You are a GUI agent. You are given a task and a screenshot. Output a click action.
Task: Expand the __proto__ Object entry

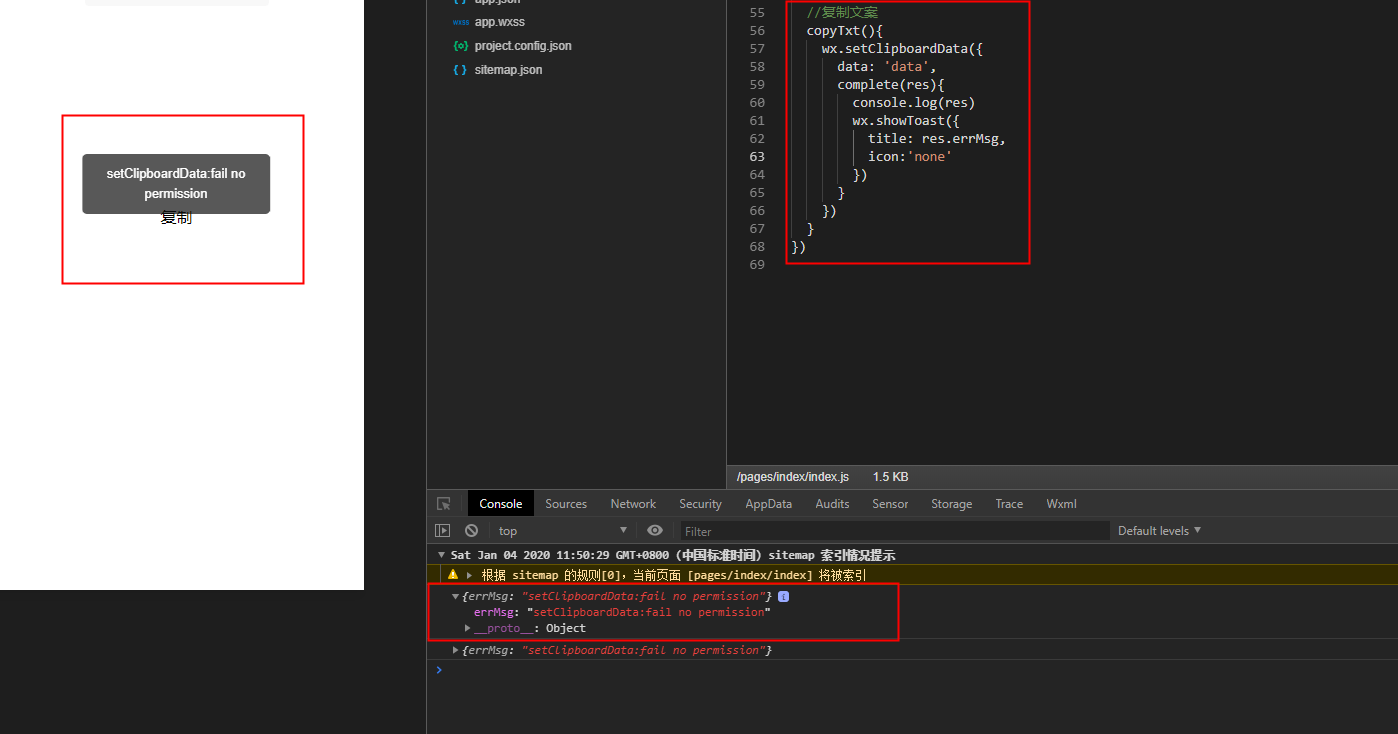click(x=468, y=628)
